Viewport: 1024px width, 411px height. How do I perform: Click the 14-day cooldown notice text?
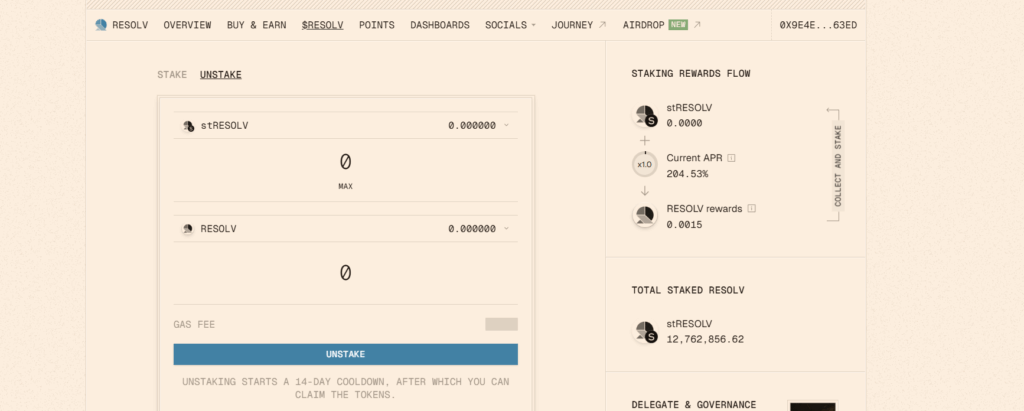point(345,388)
